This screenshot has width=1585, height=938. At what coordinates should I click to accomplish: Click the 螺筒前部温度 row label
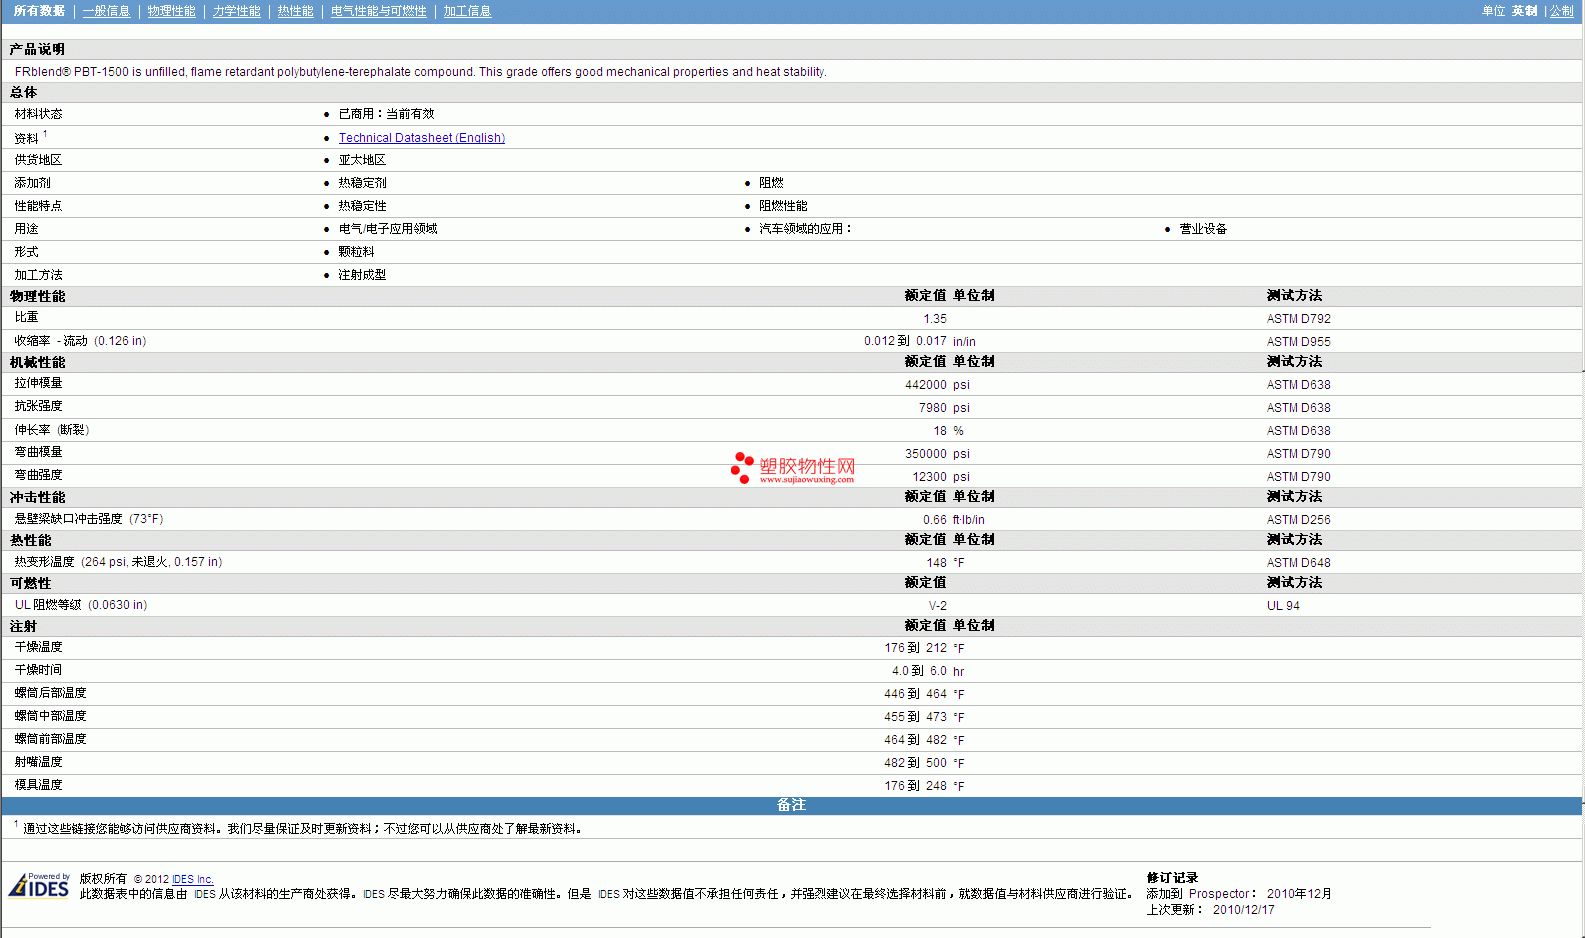click(50, 739)
